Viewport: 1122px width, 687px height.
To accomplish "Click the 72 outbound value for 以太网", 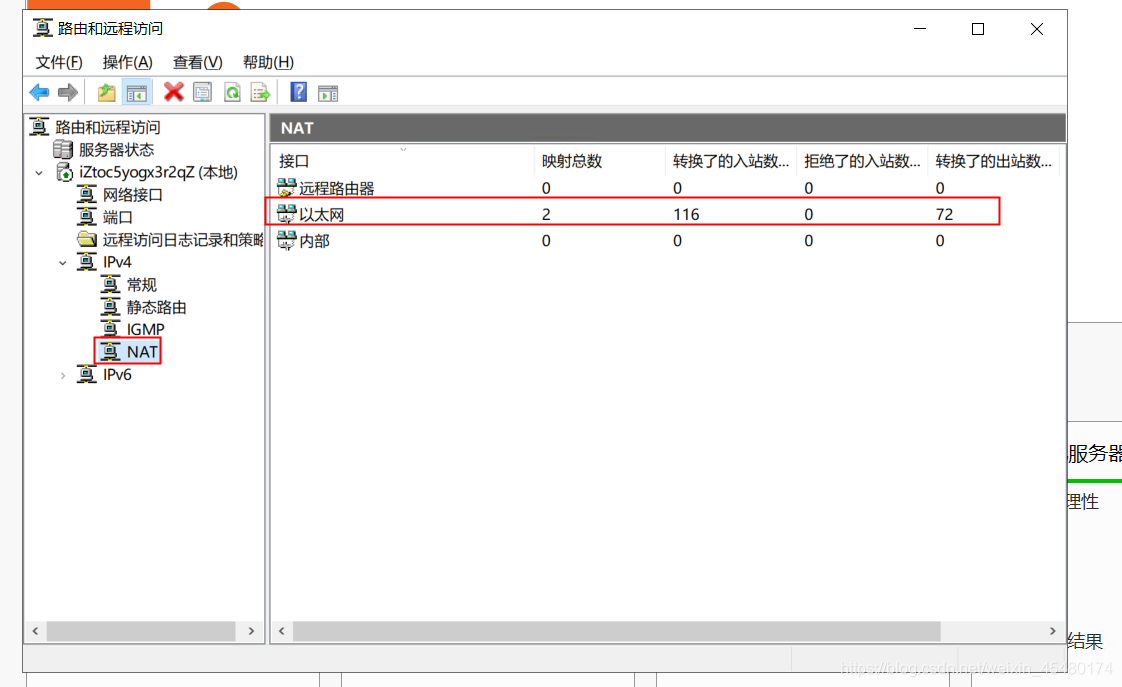I will [x=945, y=214].
